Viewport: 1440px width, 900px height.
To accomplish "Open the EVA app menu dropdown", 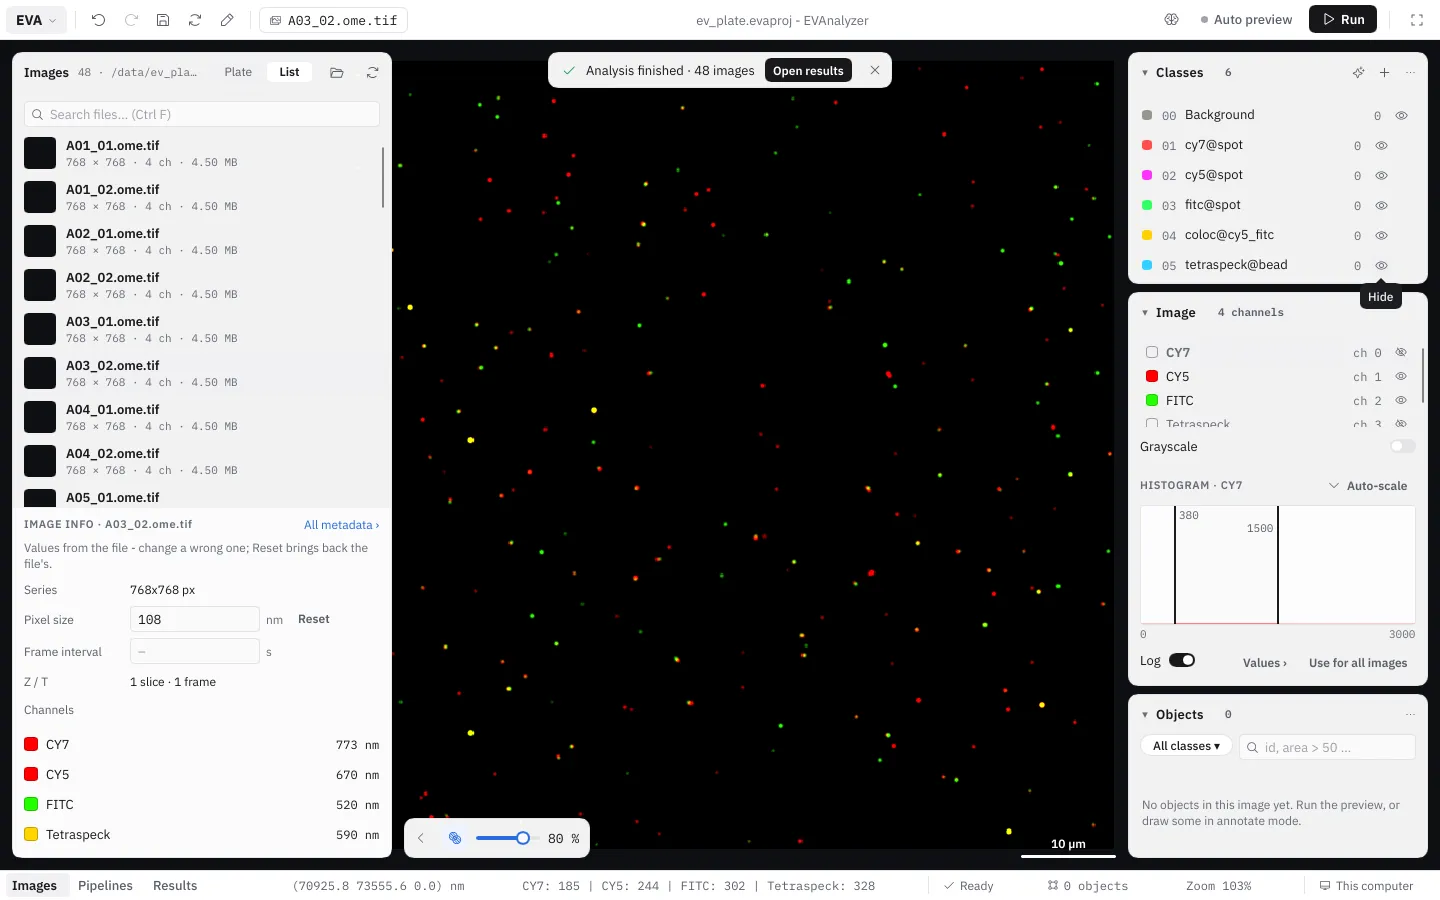I will pos(37,20).
